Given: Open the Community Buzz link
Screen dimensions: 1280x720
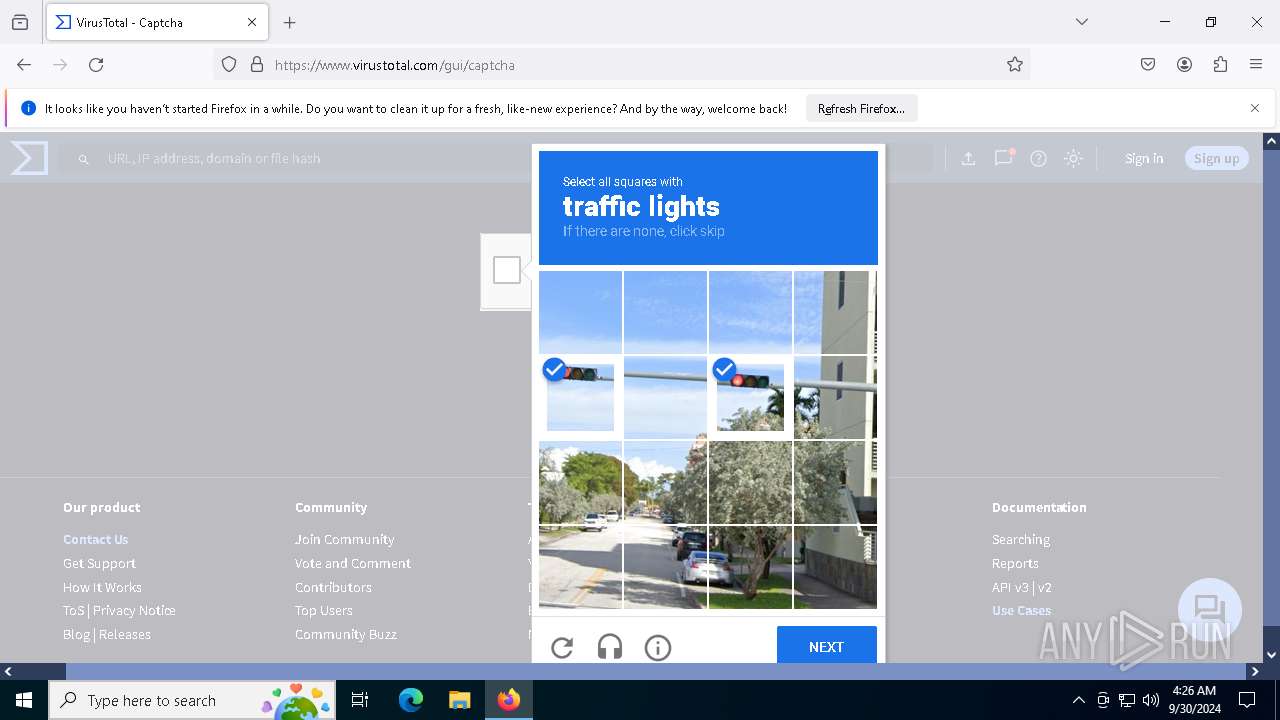Looking at the screenshot, I should coord(346,634).
